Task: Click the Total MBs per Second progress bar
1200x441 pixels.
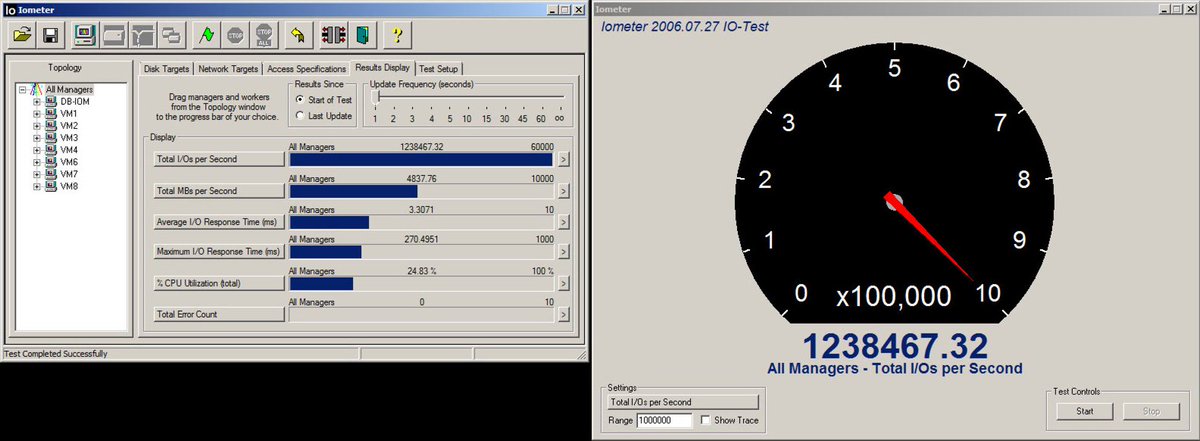Action: click(x=421, y=191)
